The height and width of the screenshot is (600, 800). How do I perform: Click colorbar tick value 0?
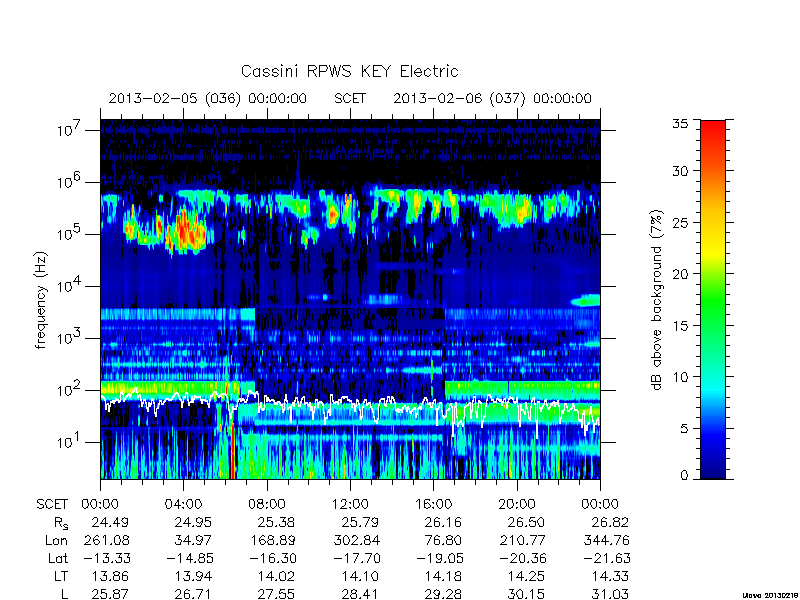684,475
